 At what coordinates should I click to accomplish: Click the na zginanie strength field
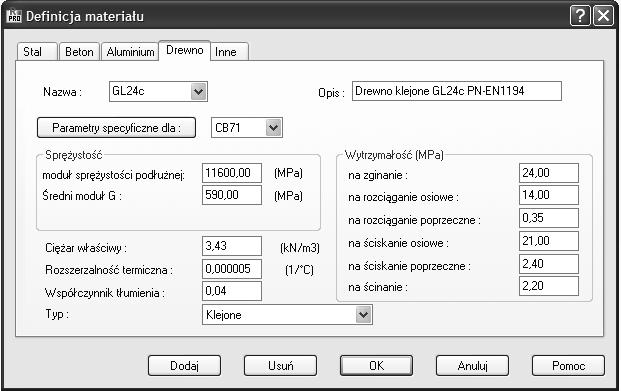[549, 173]
